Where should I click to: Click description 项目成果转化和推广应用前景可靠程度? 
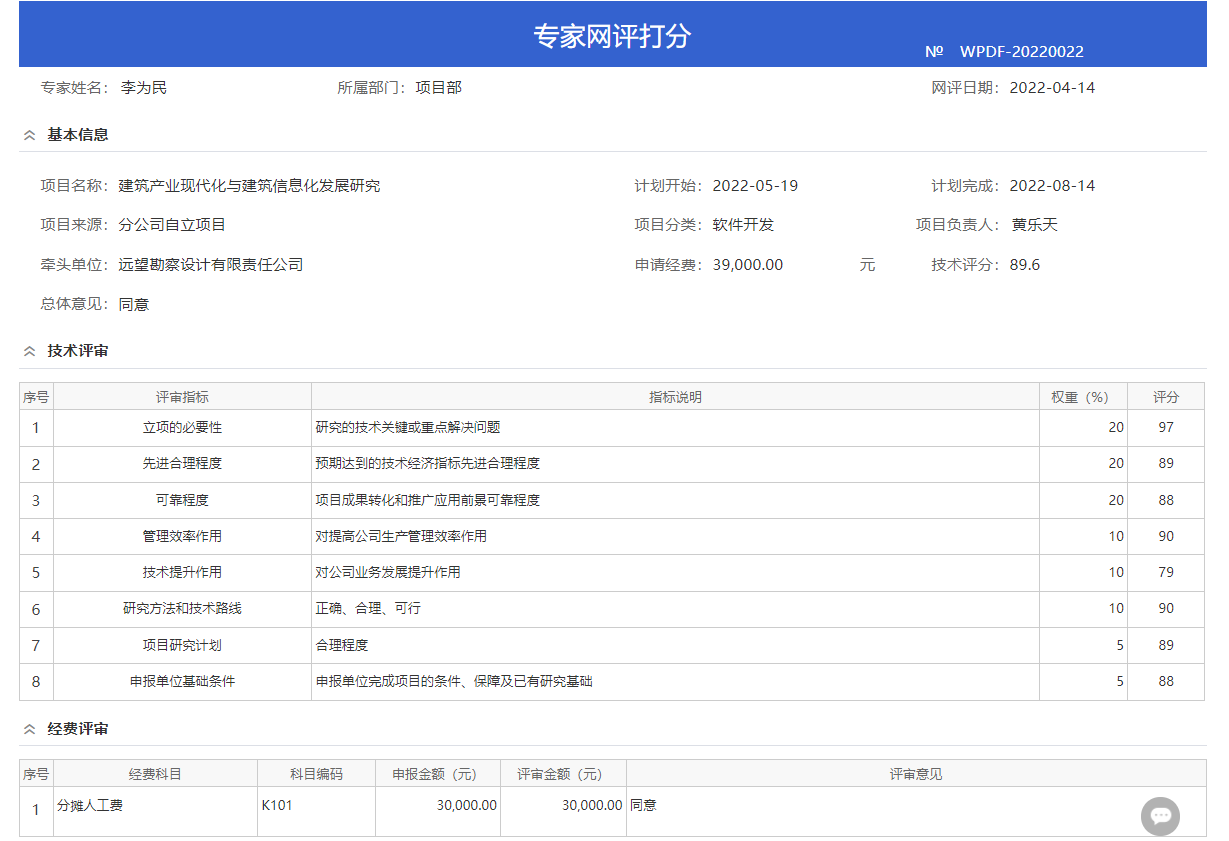pyautogui.click(x=428, y=500)
